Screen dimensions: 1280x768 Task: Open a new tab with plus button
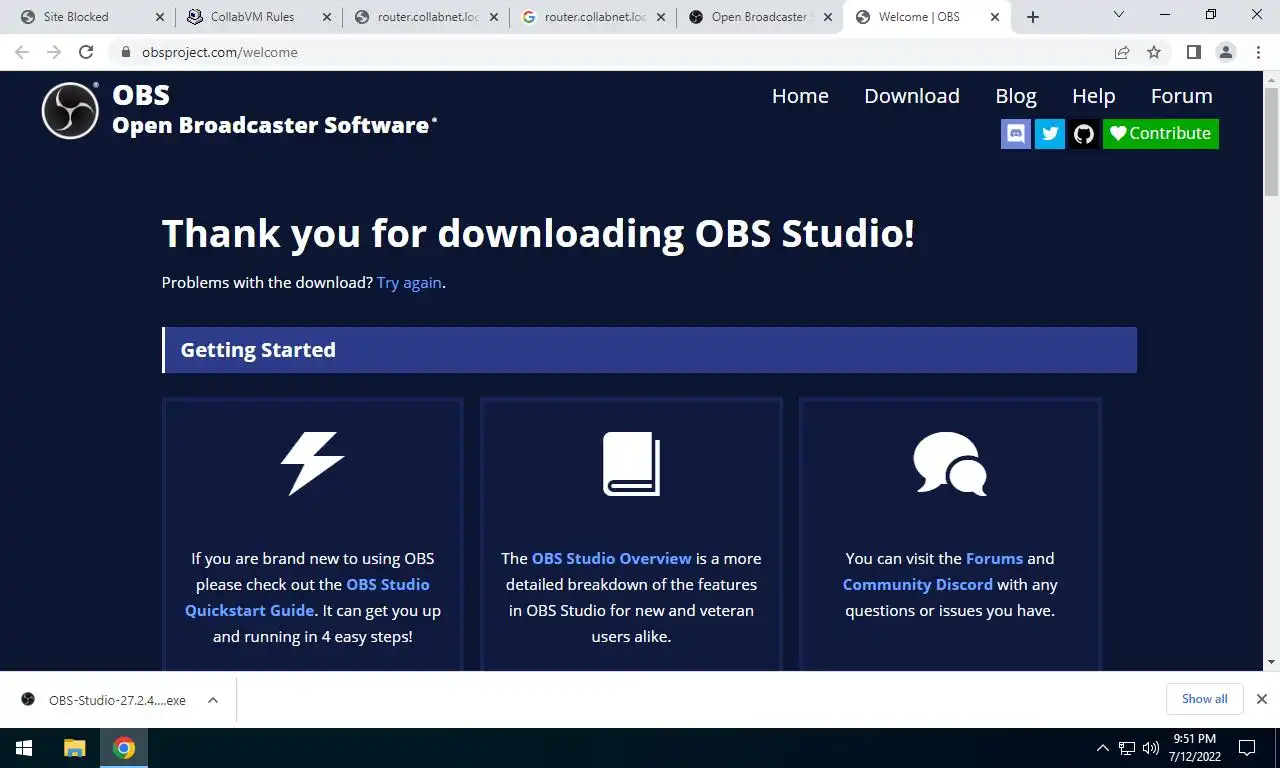pos(1033,17)
